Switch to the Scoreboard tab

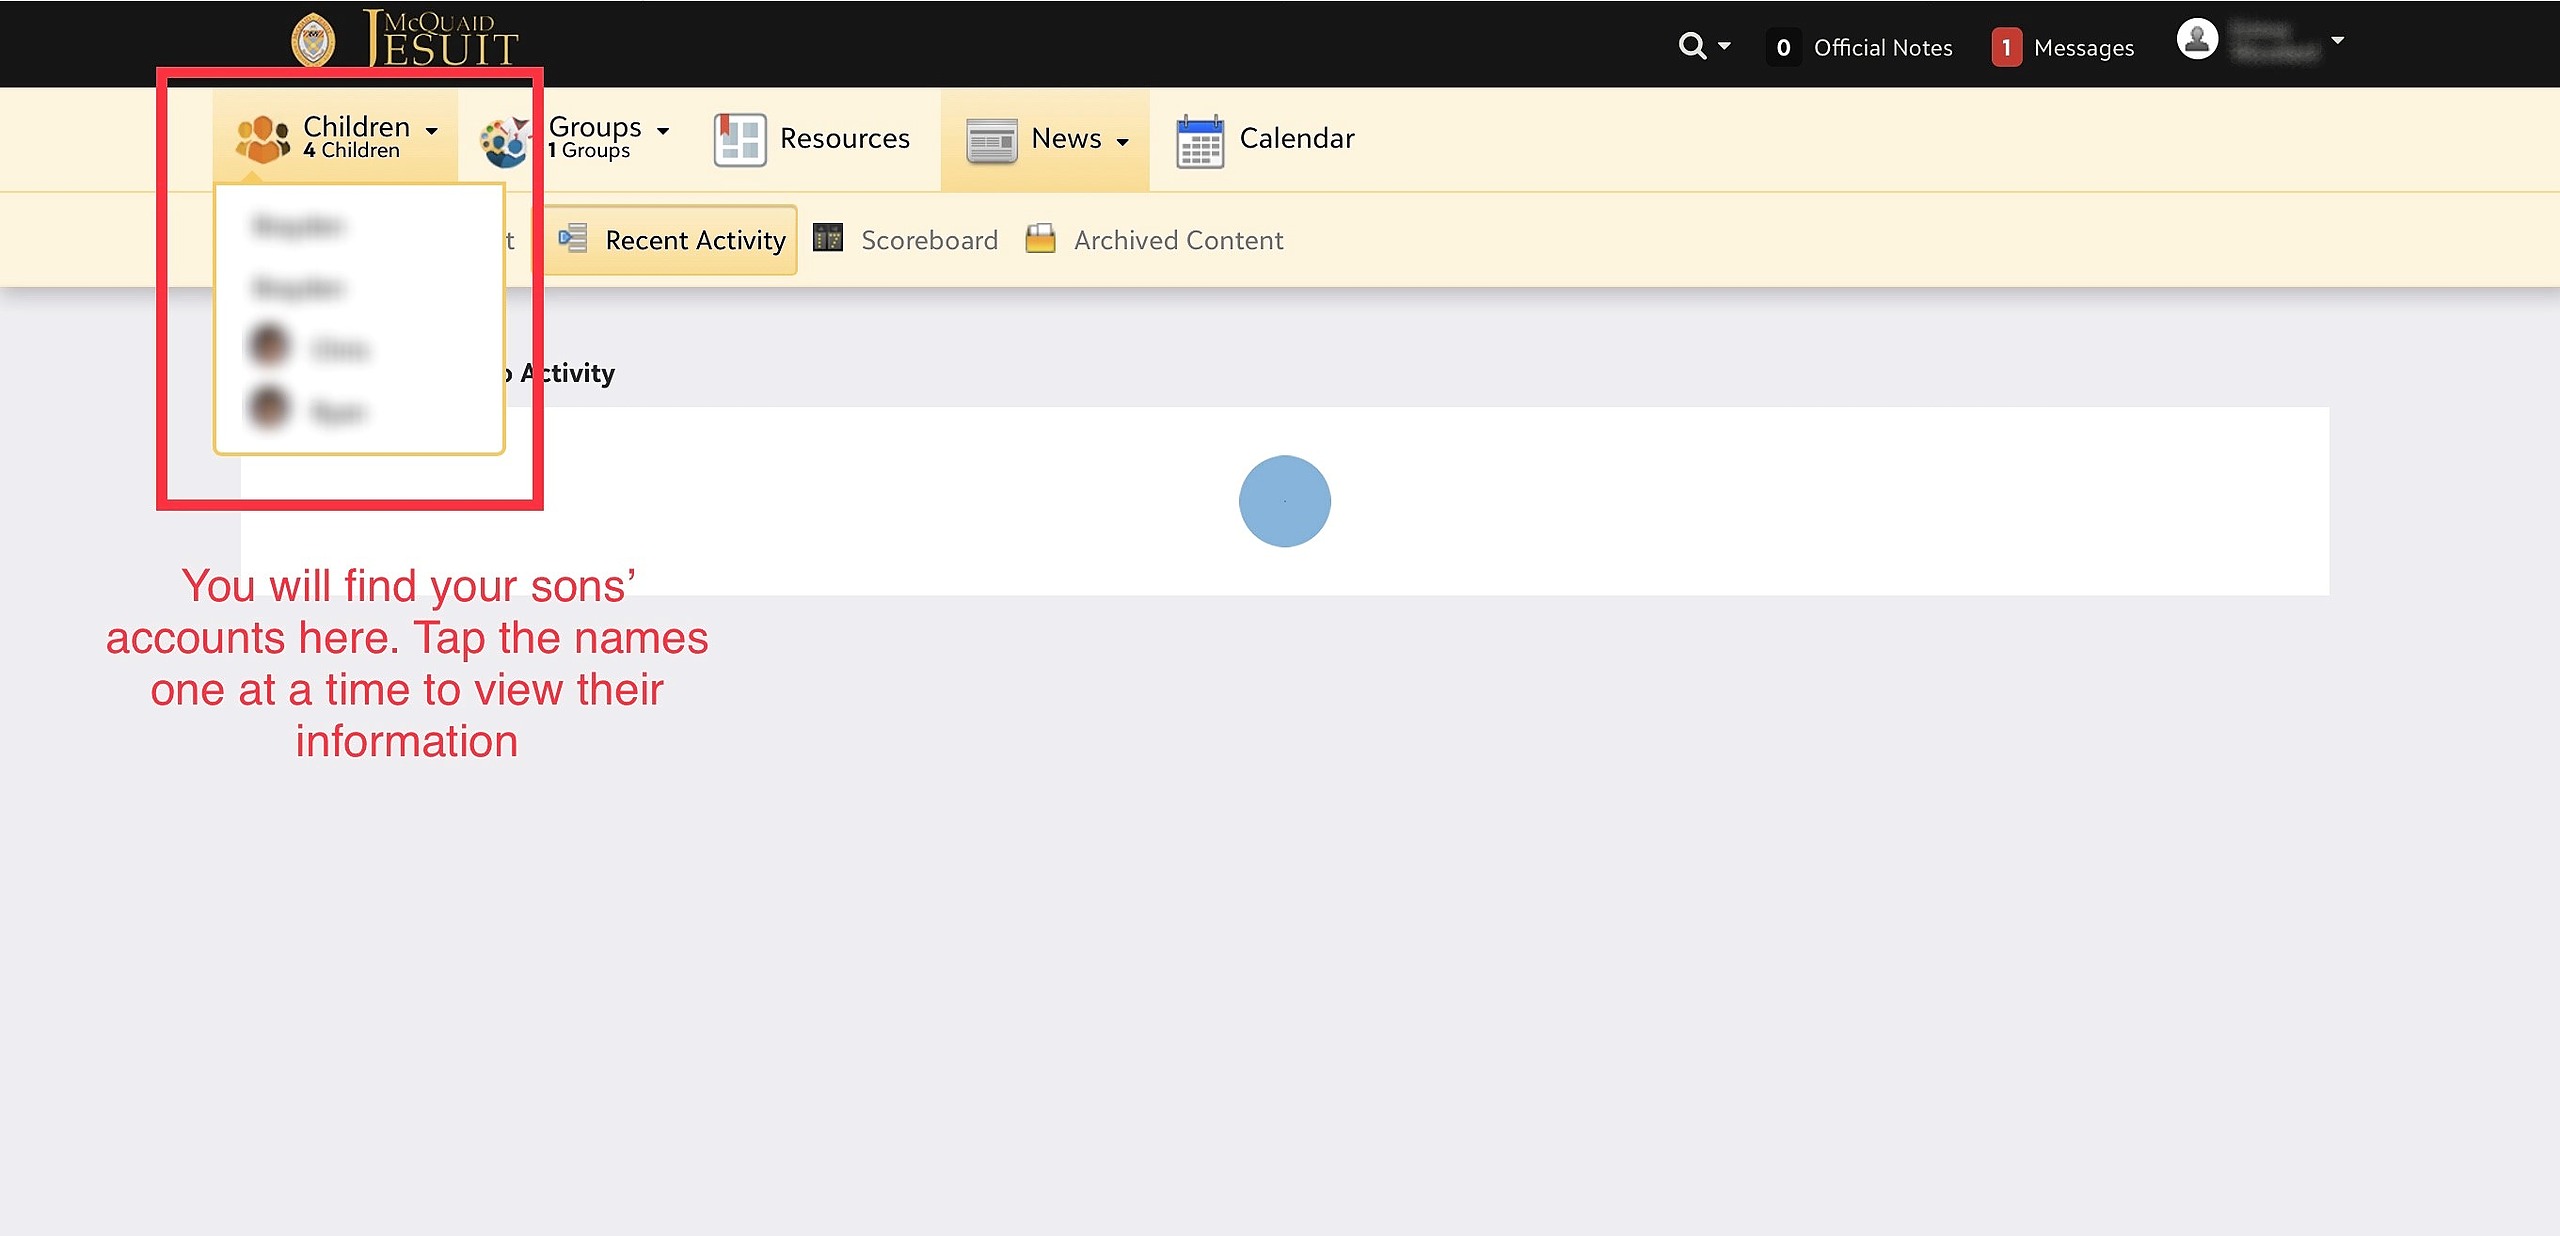pyautogui.click(x=929, y=240)
